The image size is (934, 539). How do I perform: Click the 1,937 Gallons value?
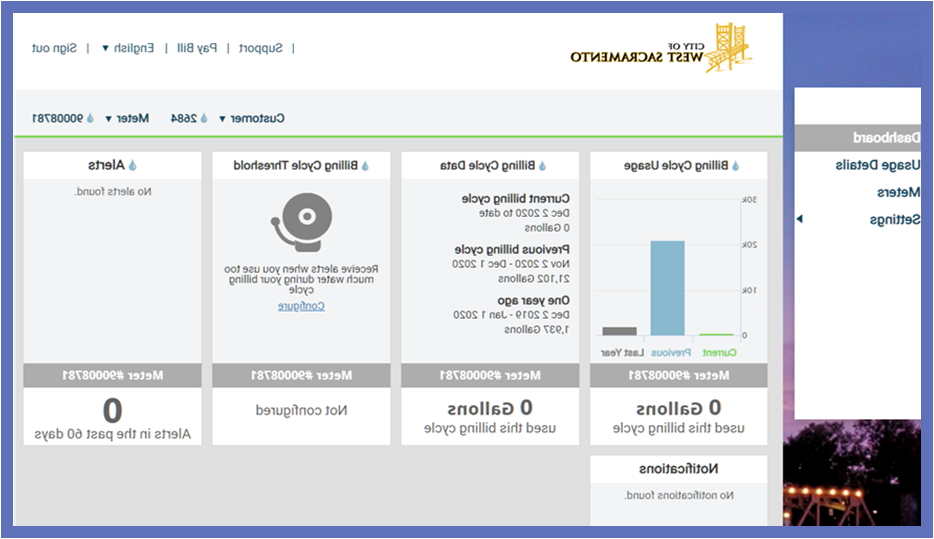point(537,329)
